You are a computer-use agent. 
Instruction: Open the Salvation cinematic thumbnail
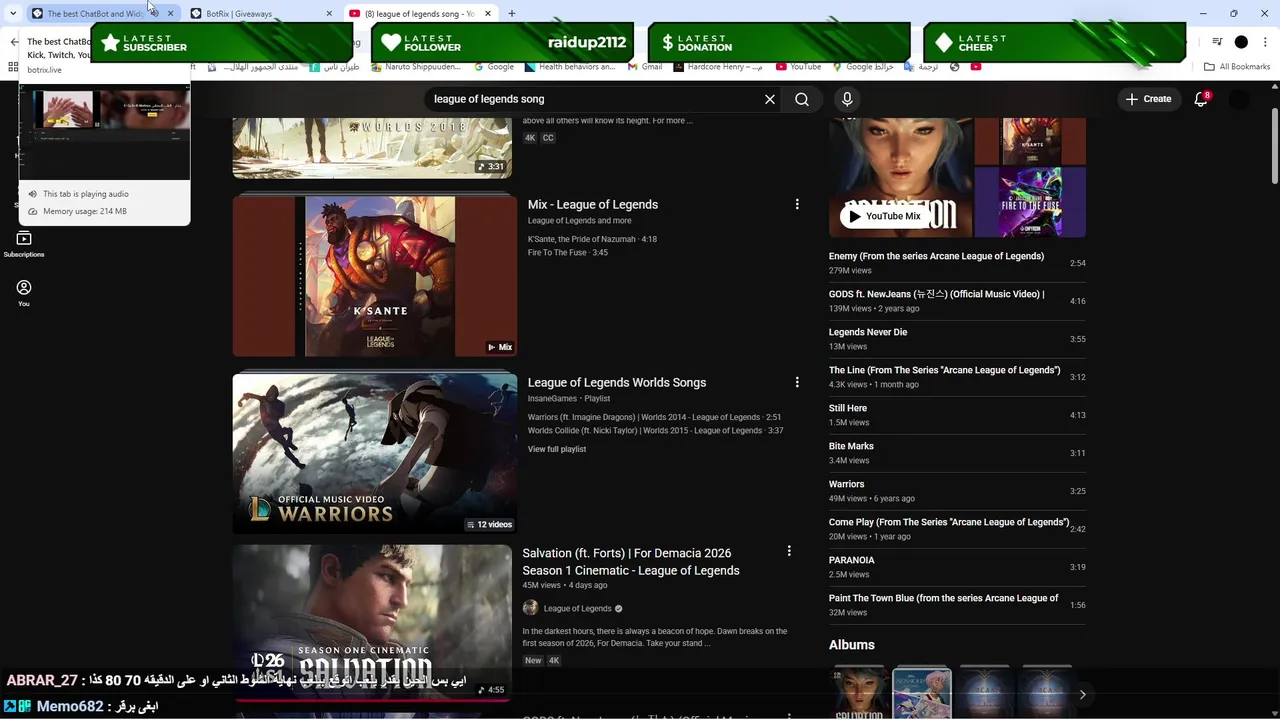tap(372, 623)
